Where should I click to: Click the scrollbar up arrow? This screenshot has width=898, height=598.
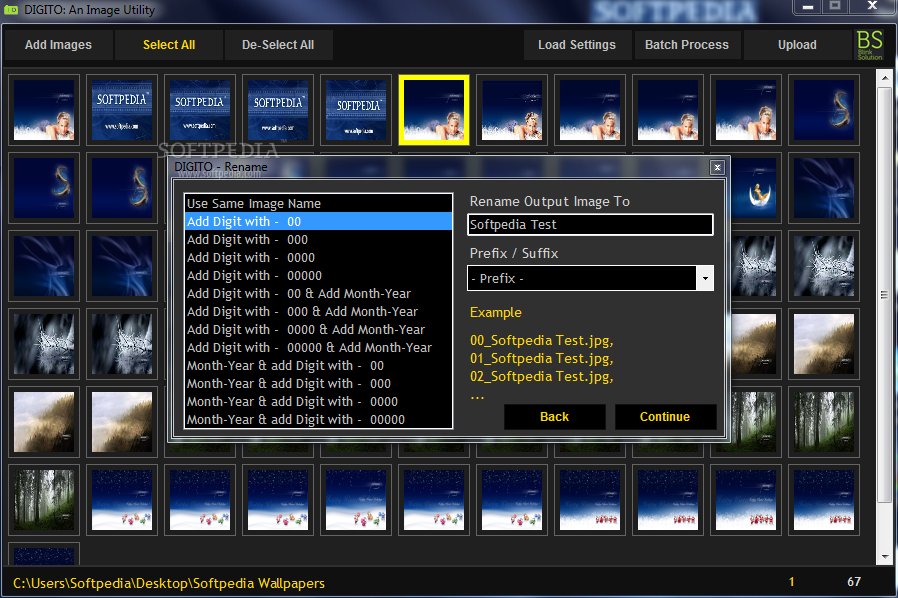click(x=884, y=77)
